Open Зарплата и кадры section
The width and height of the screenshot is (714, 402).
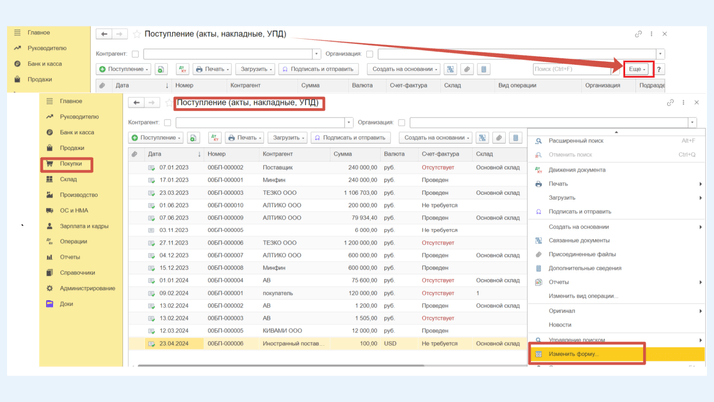pos(84,226)
